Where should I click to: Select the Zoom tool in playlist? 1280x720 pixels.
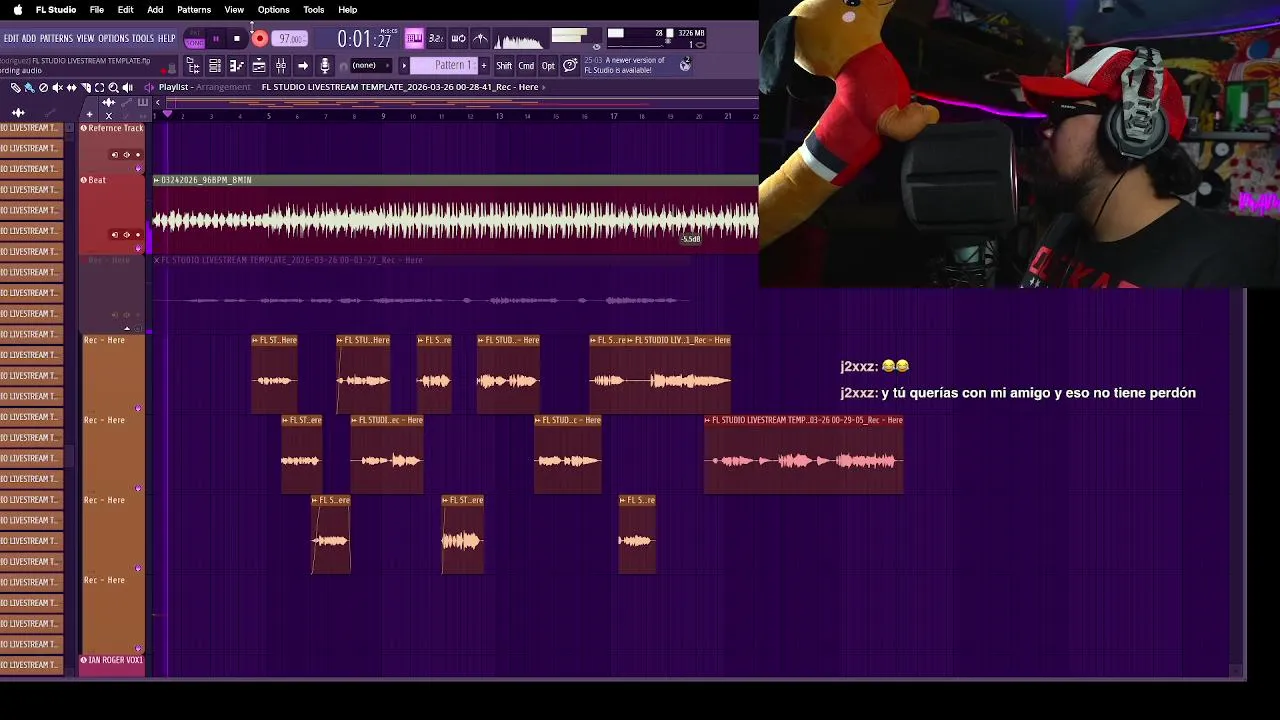113,88
